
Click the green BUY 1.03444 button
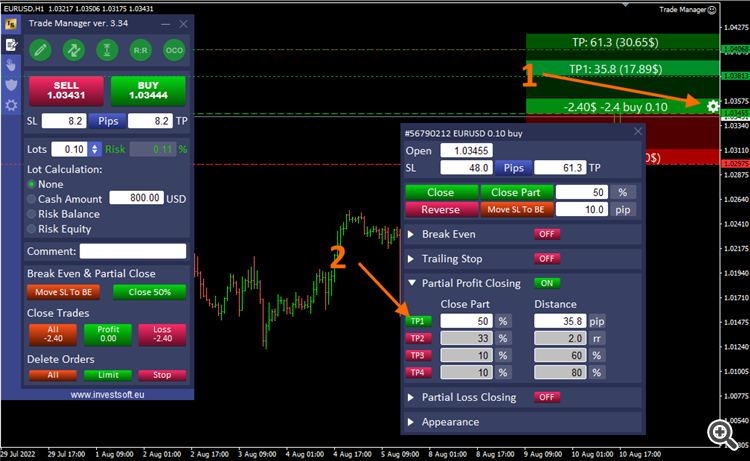point(148,90)
